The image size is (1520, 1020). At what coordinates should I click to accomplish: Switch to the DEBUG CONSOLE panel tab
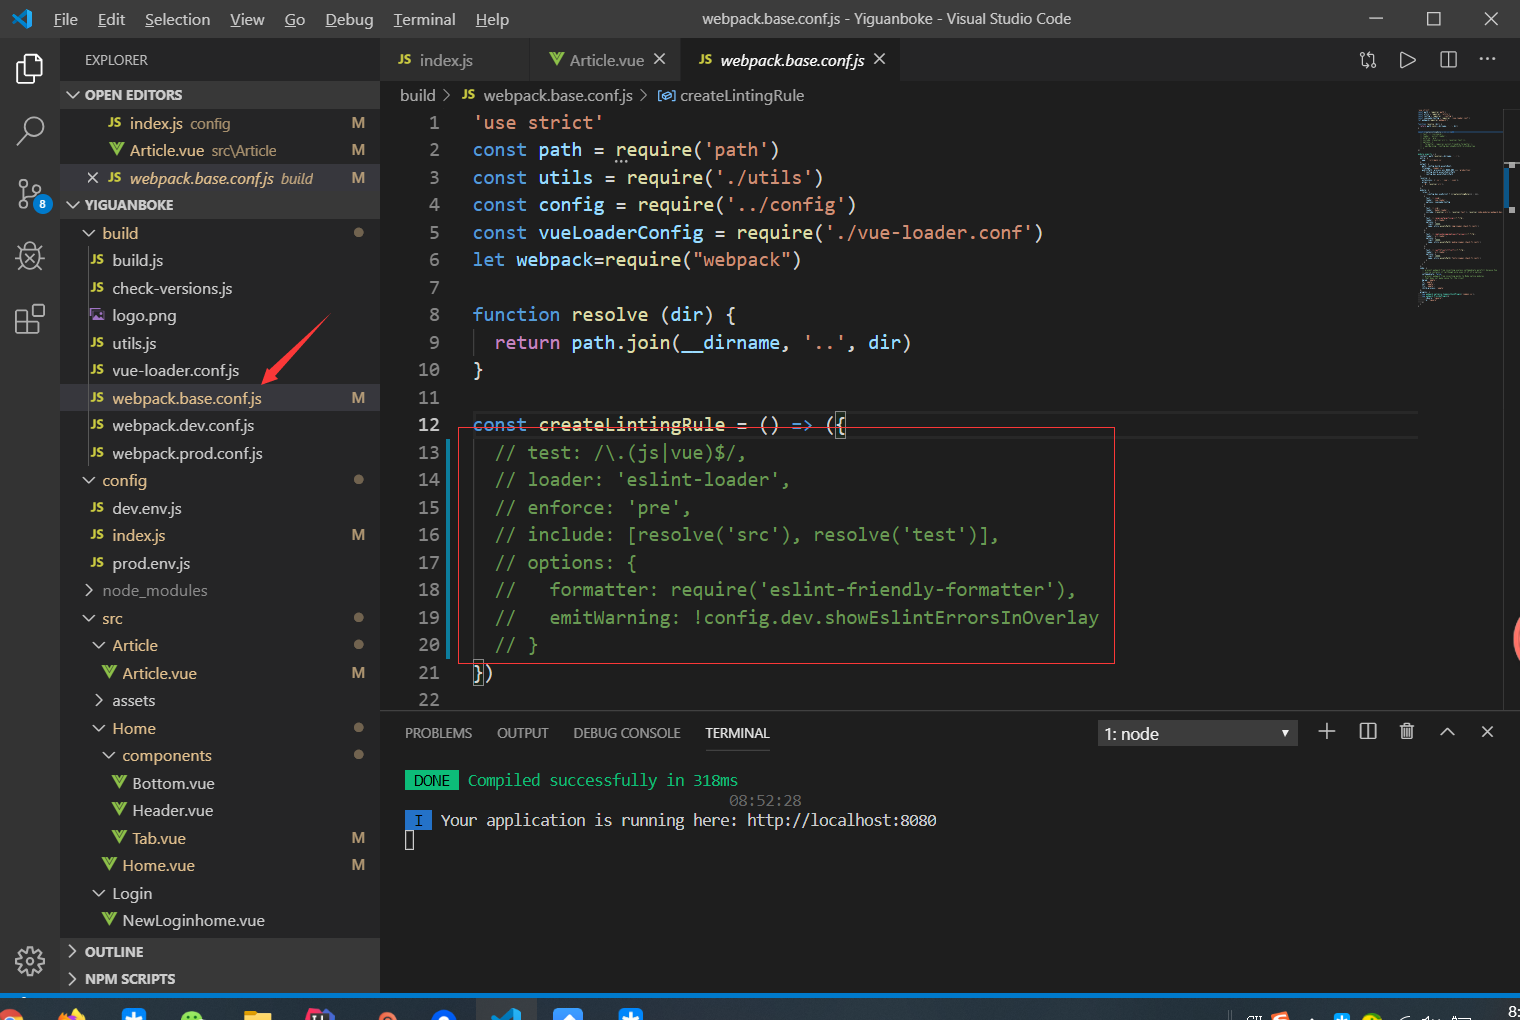coord(627,733)
